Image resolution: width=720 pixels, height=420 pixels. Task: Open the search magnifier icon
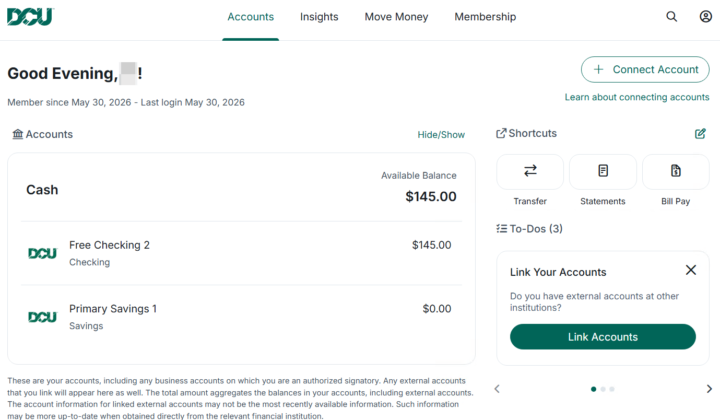671,17
